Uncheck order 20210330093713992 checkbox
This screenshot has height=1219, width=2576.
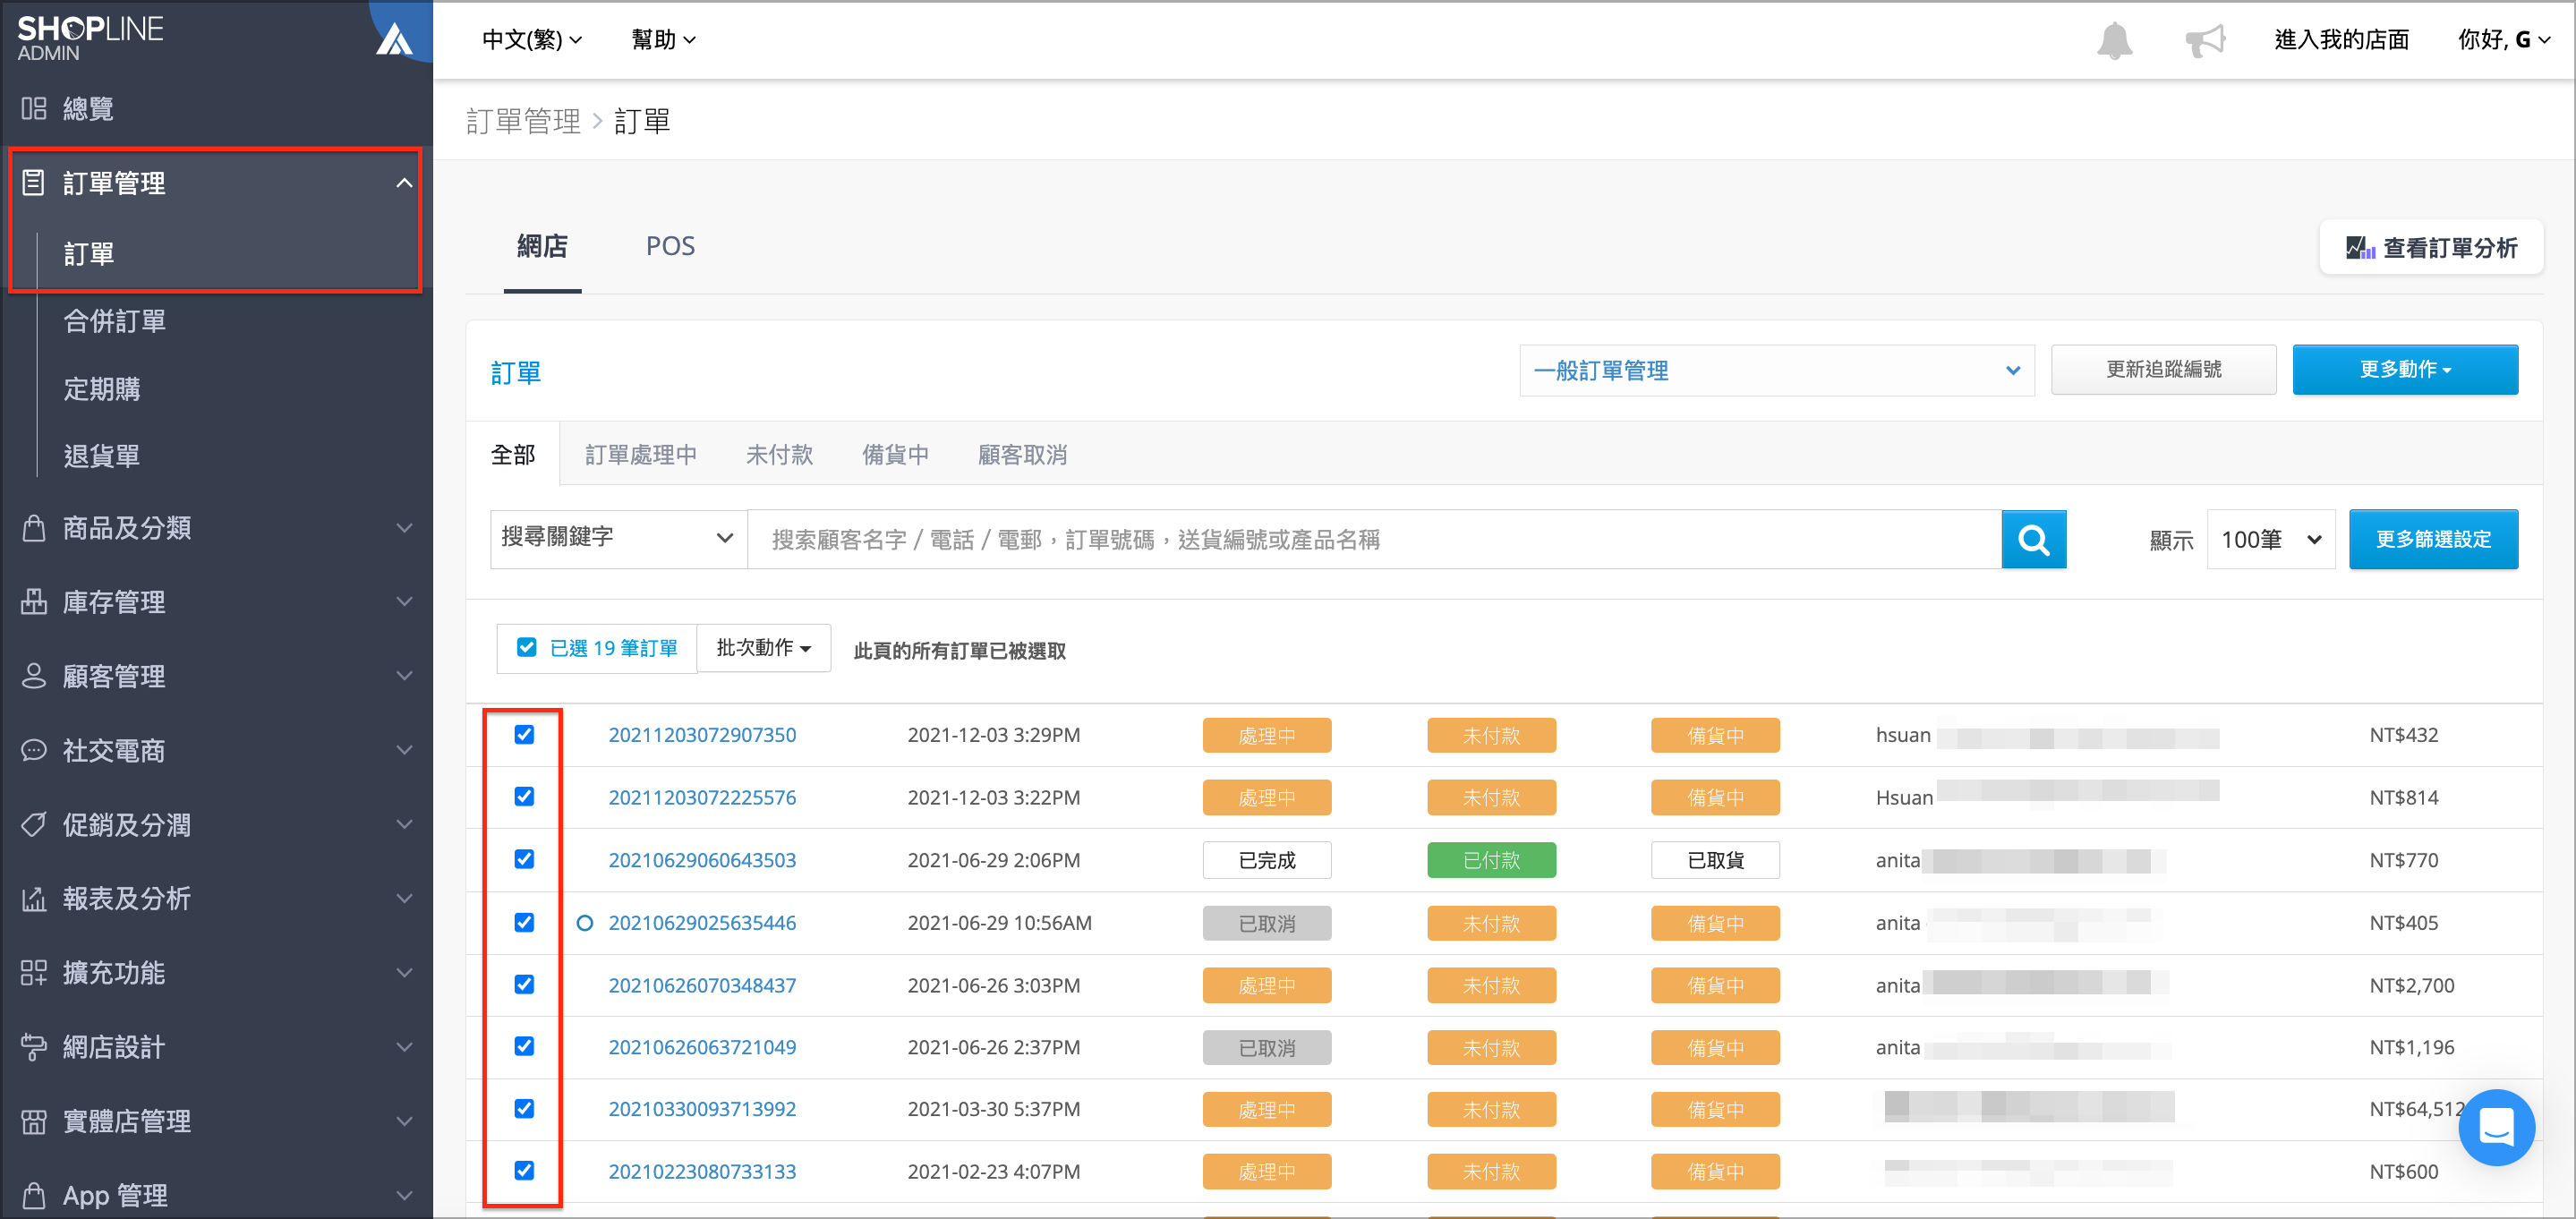524,1109
